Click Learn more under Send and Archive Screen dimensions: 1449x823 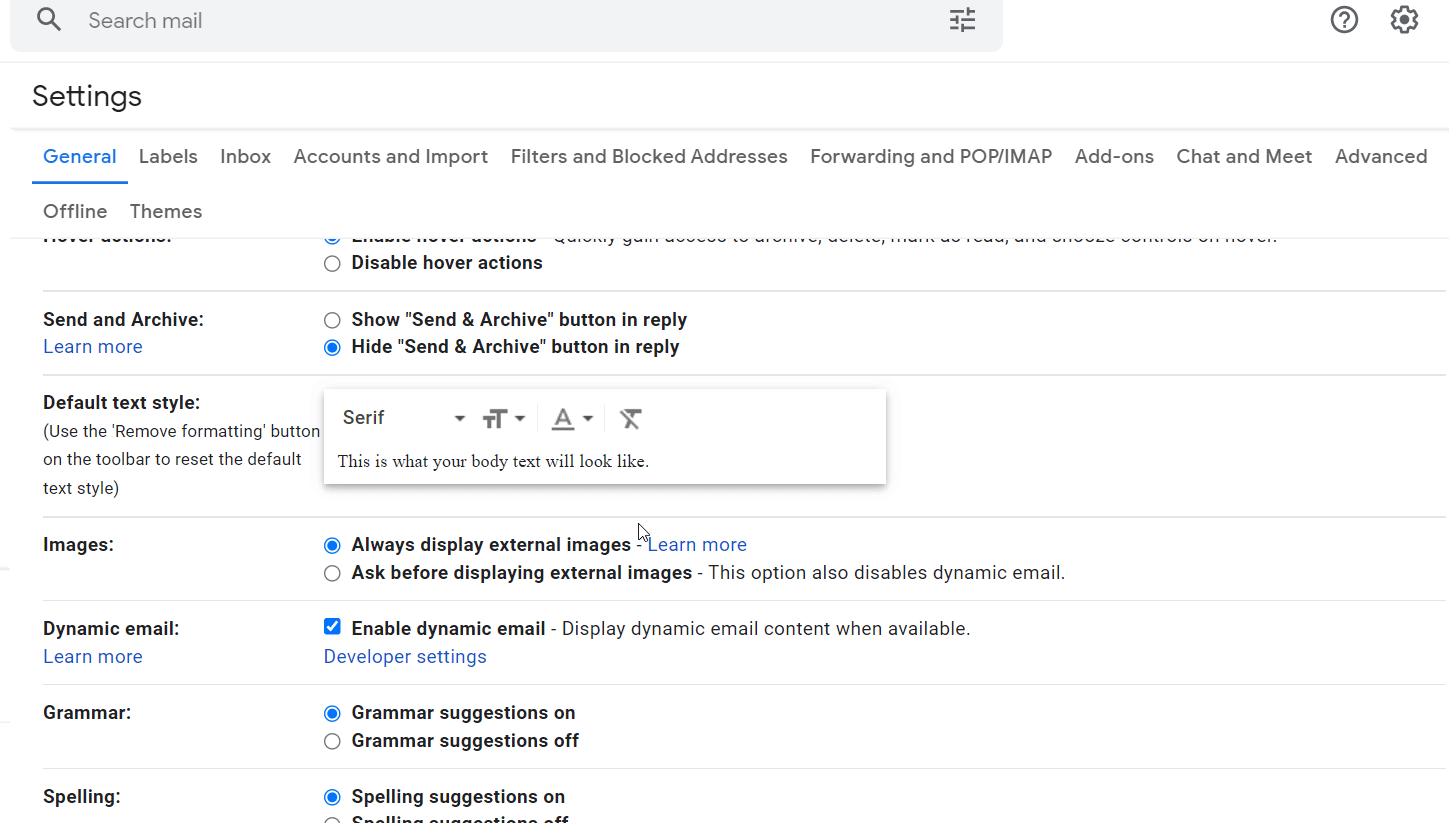[93, 347]
